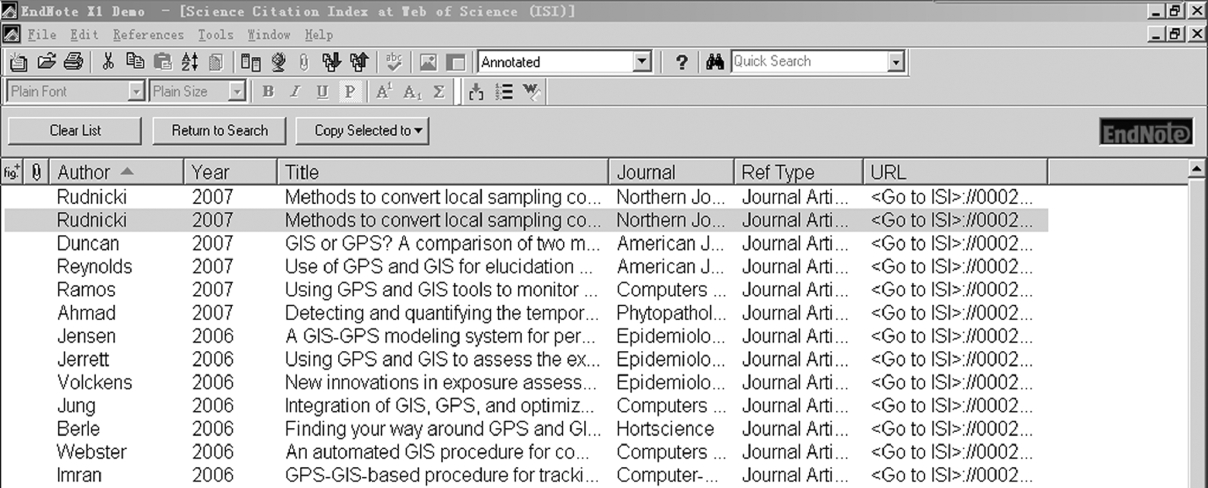Sort by the Title column header
1208x488 pixels.
click(441, 172)
